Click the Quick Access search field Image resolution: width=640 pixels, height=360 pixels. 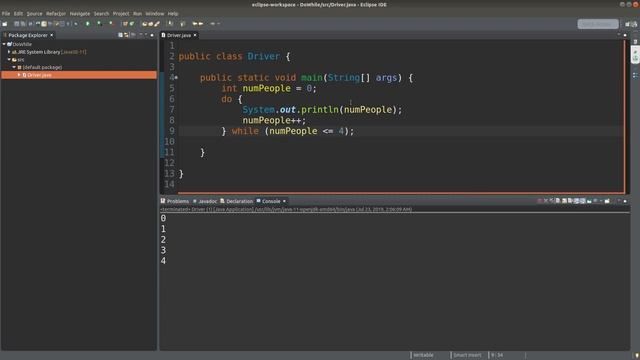598,24
